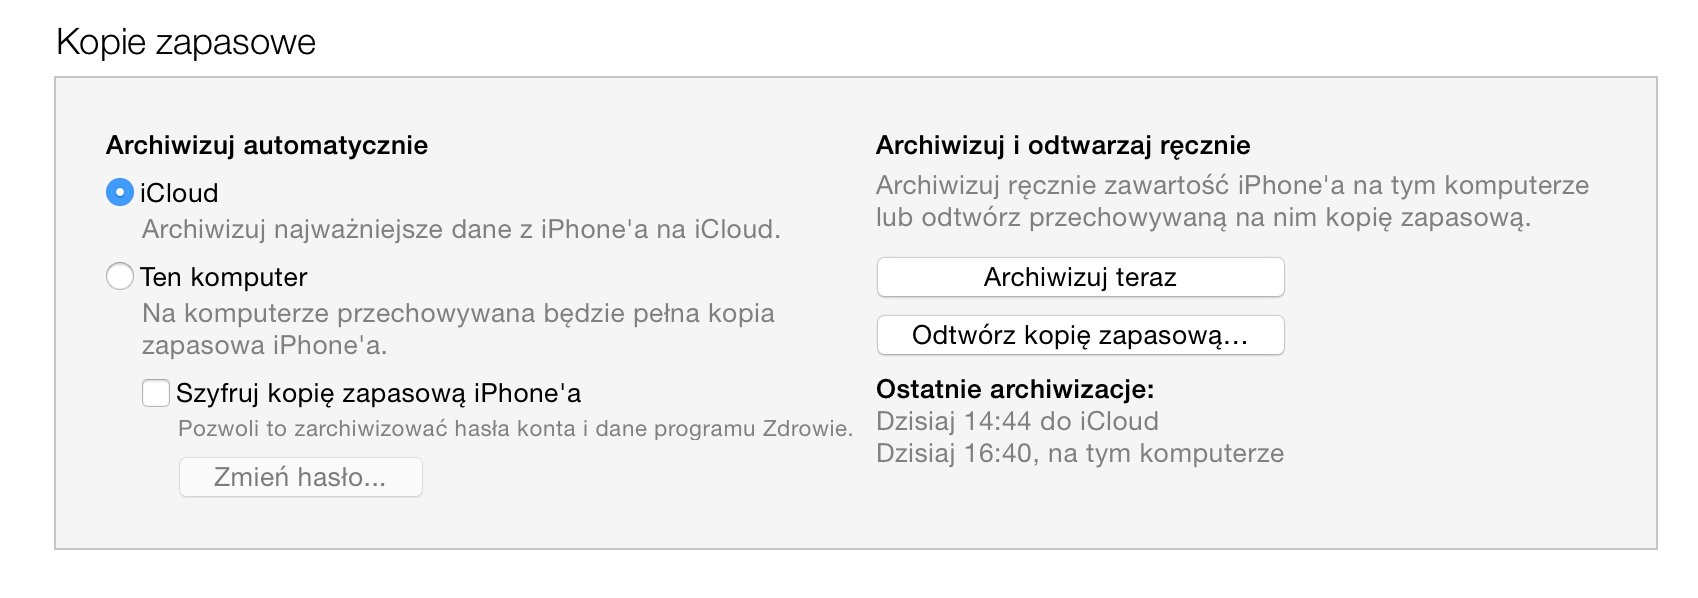Click the 'Archiwizuj najważniejsze dane' iCloud description
The width and height of the screenshot is (1698, 598).
tap(461, 230)
